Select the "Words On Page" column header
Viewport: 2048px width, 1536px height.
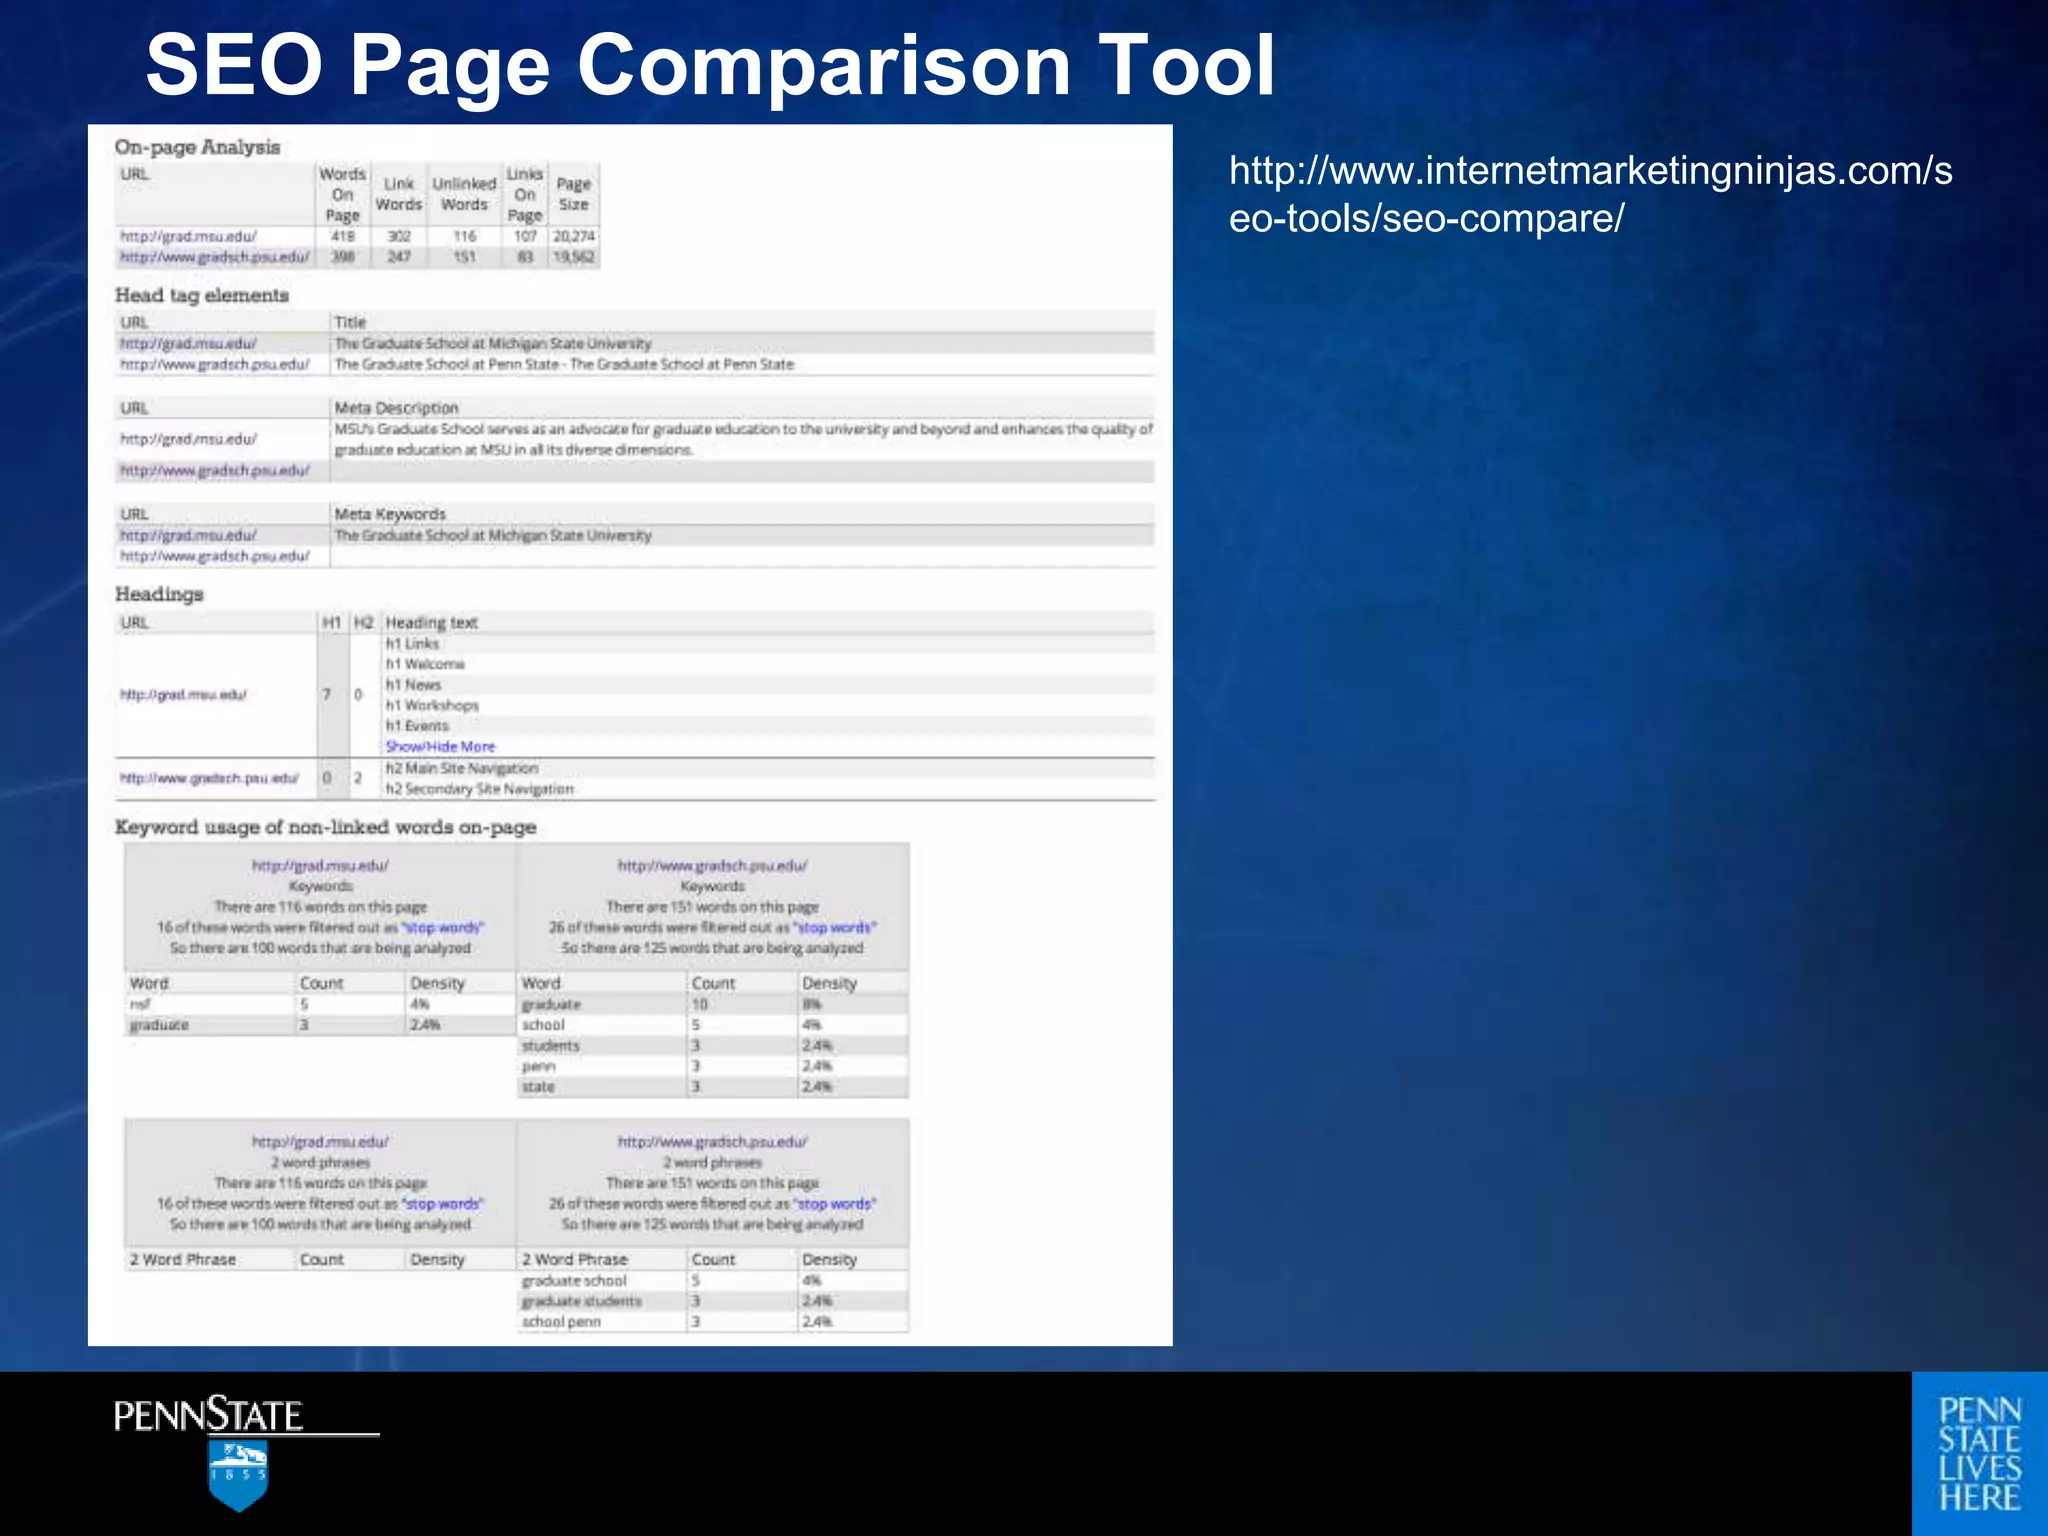342,194
